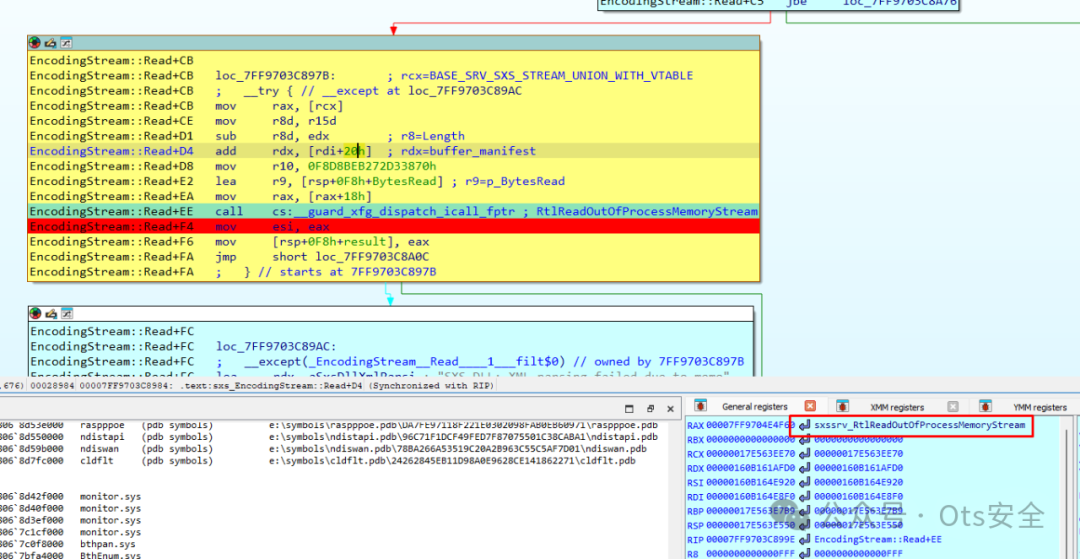The image size is (1080, 559).
Task: Click the jump arrow next to the RBX register
Action: 804,439
